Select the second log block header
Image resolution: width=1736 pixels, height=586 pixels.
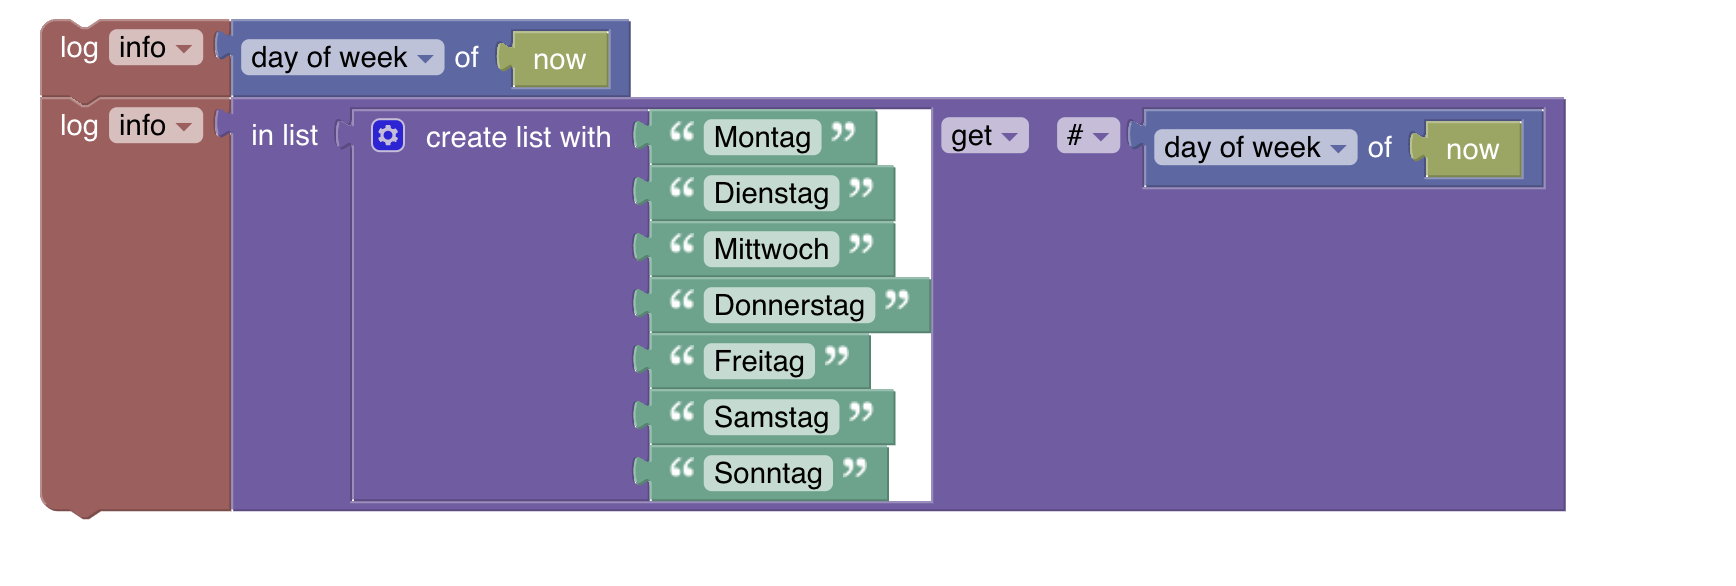(x=80, y=125)
